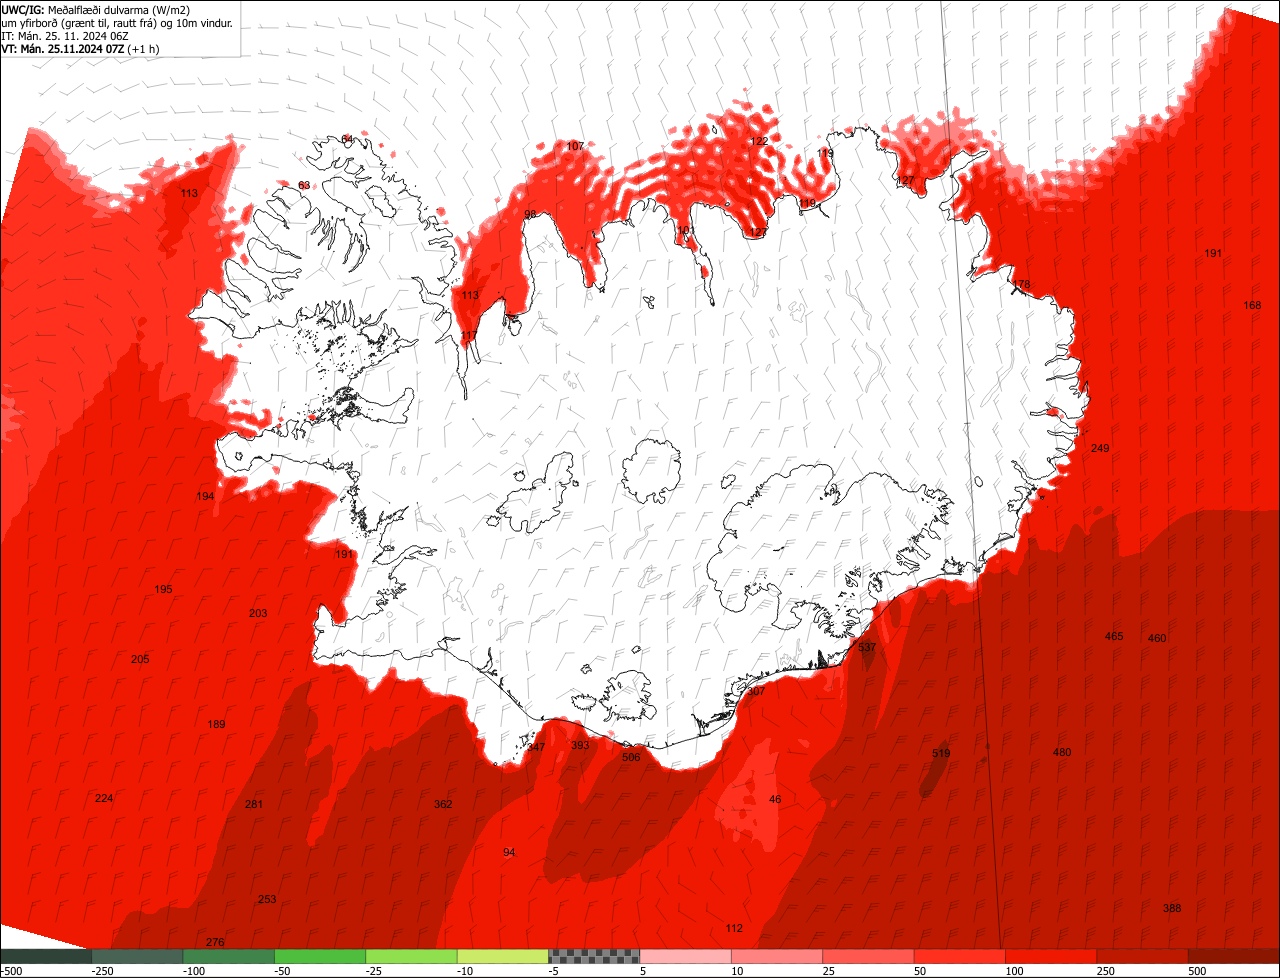Click the map value '203'
Viewport: 1280px width, 978px height.
point(258,613)
